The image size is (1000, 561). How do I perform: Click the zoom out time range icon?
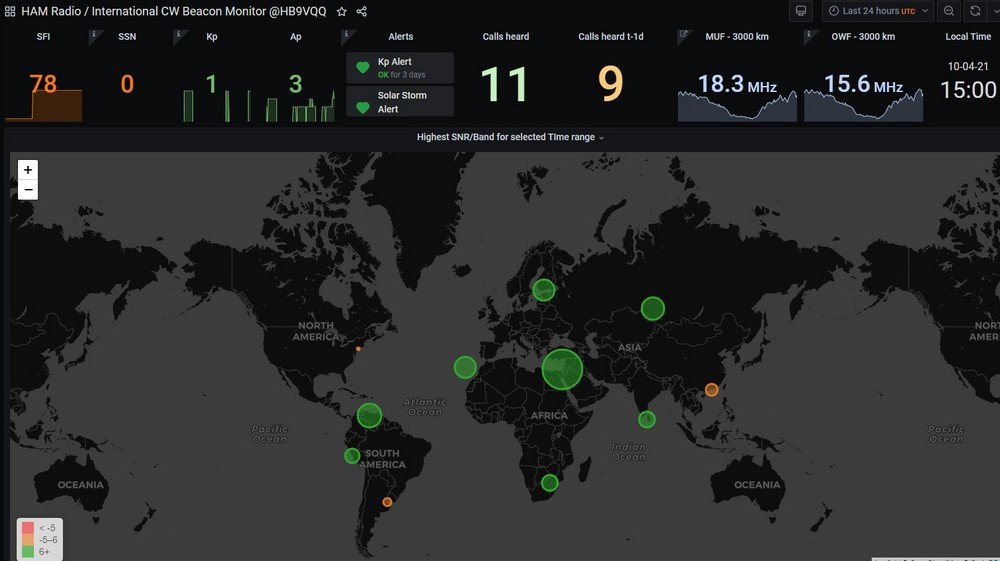click(x=949, y=11)
